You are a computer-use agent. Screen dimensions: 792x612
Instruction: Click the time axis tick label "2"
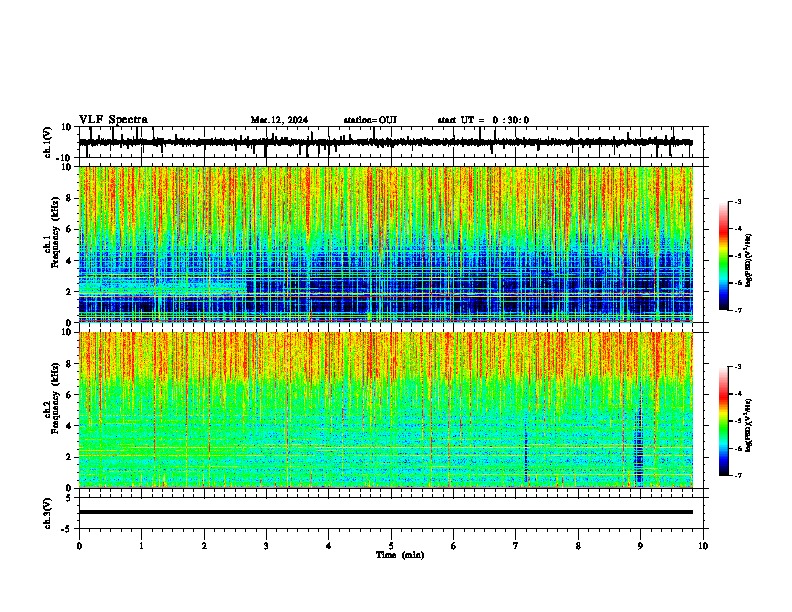pos(204,546)
